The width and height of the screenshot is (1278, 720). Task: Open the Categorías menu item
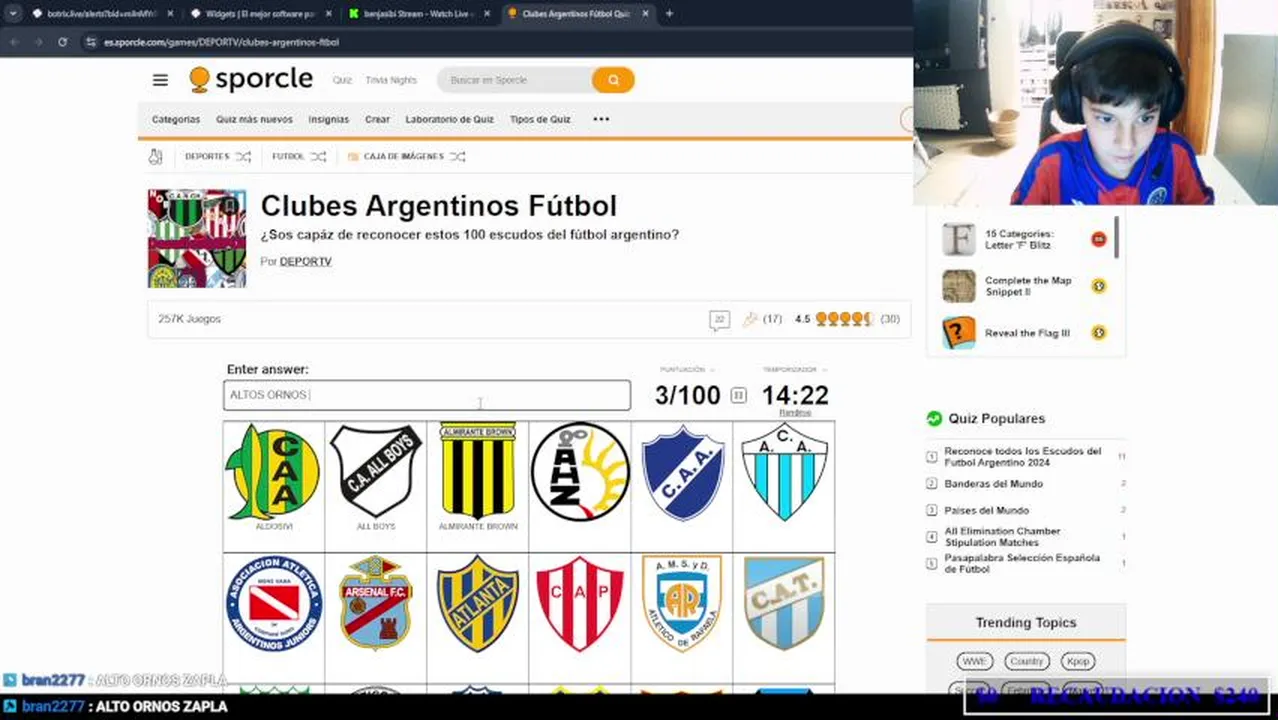176,119
